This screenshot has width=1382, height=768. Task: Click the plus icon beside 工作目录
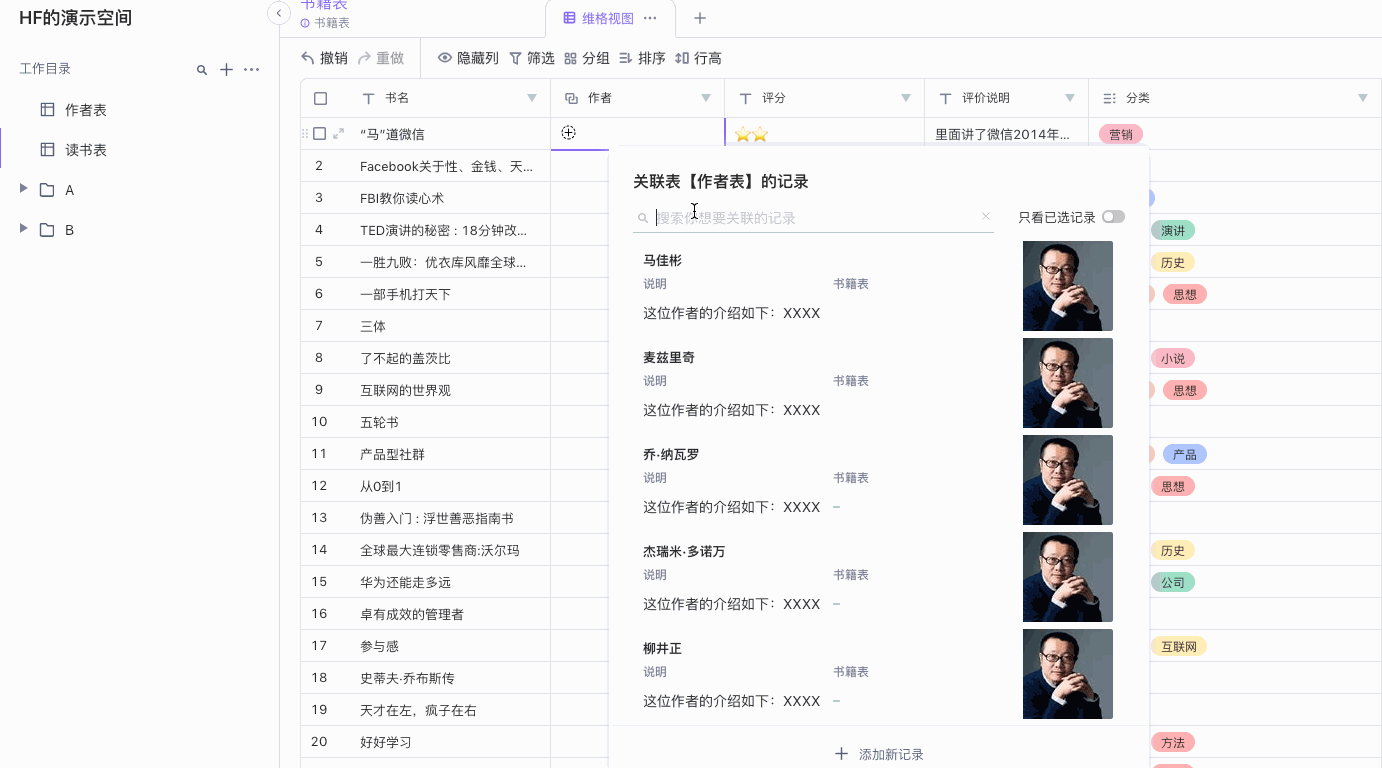click(x=227, y=70)
